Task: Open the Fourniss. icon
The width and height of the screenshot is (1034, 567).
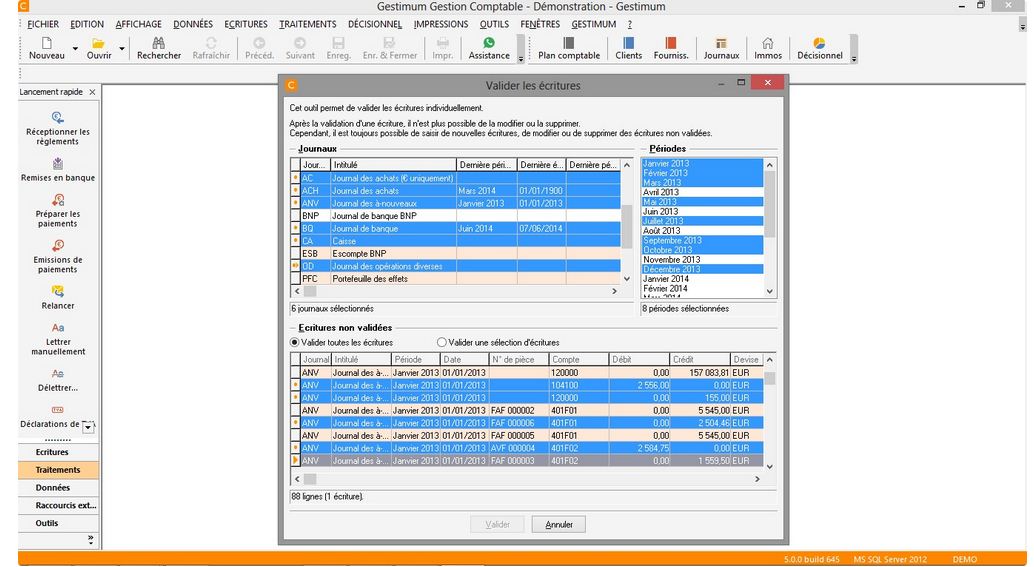Action: coord(671,43)
